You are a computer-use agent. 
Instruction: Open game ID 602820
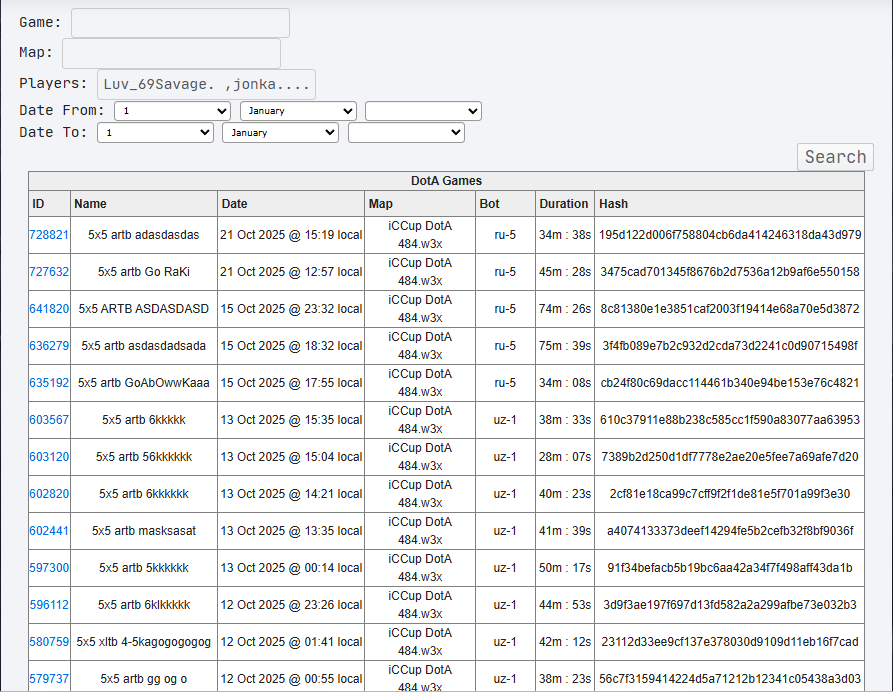49,494
